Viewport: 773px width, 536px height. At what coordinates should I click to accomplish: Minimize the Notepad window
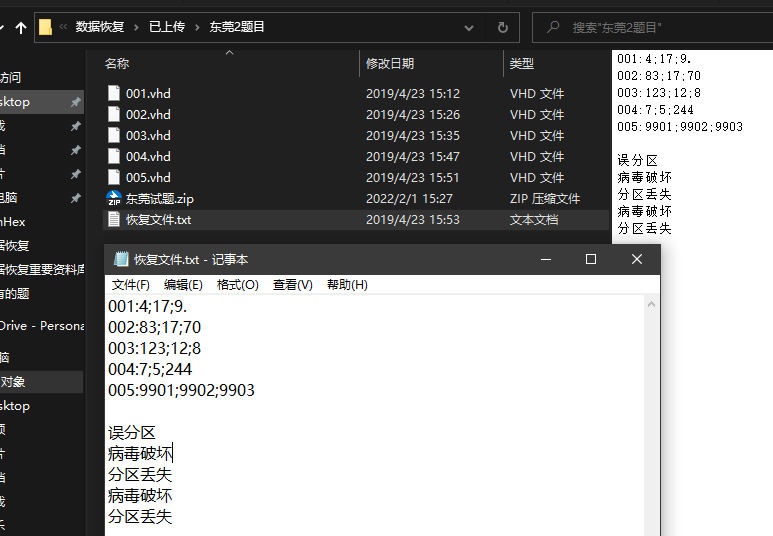(546, 259)
